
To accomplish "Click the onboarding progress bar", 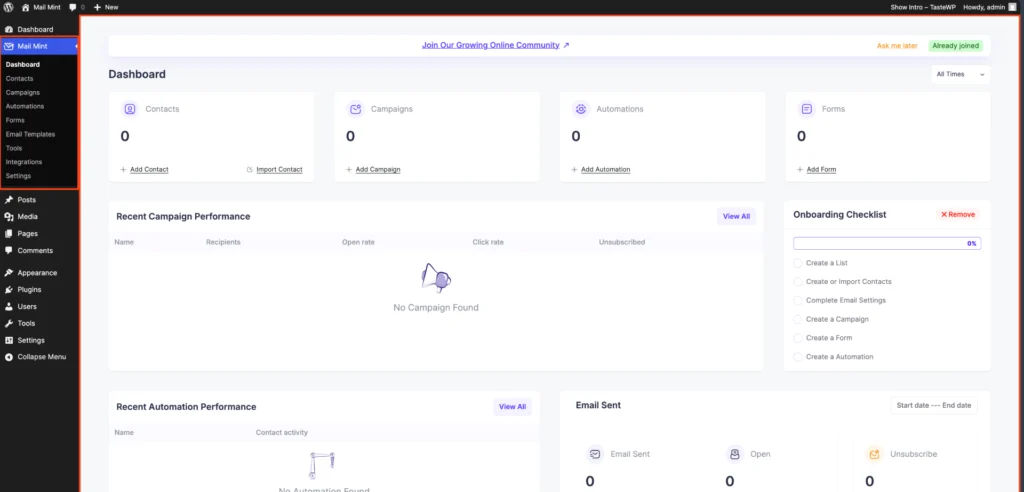I will [x=886, y=243].
